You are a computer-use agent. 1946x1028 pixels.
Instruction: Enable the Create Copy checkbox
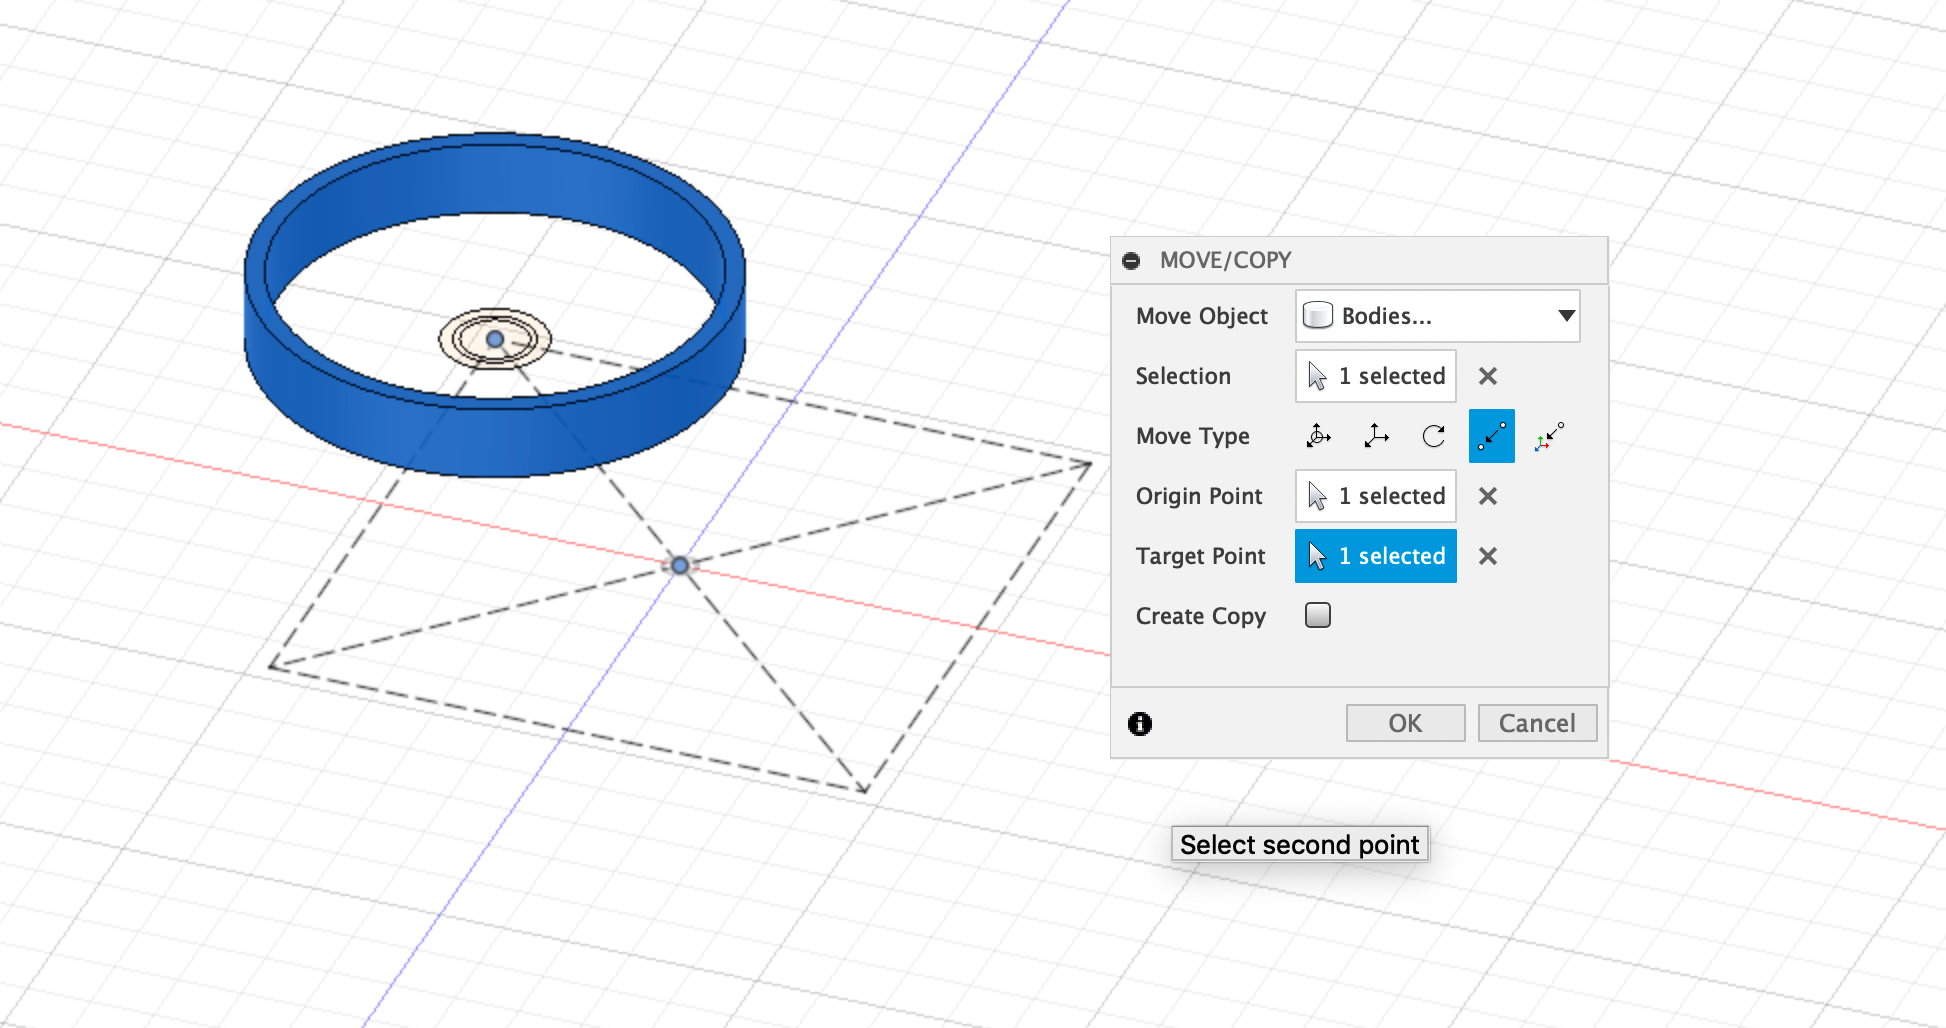pos(1317,615)
